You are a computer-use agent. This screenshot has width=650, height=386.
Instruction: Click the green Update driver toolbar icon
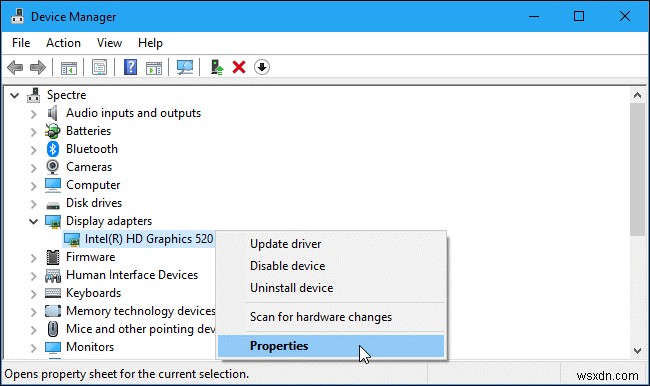tap(217, 67)
